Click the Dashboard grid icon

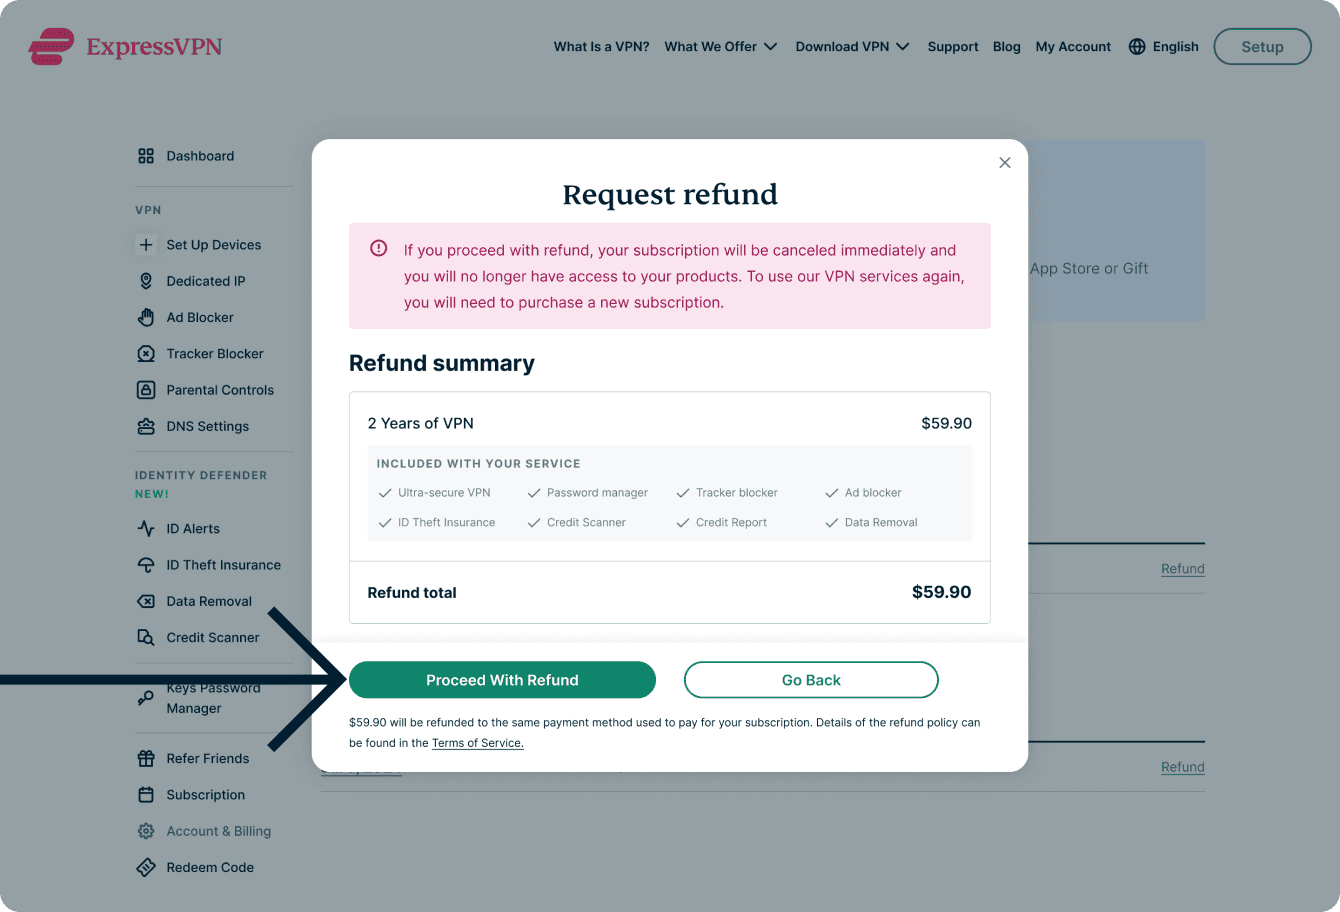(146, 156)
